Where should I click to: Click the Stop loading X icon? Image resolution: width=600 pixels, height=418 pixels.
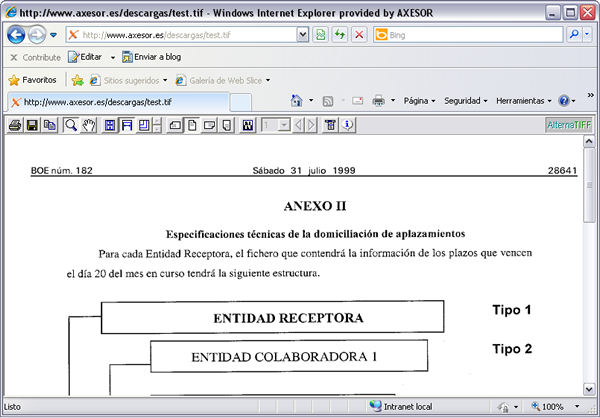point(359,35)
